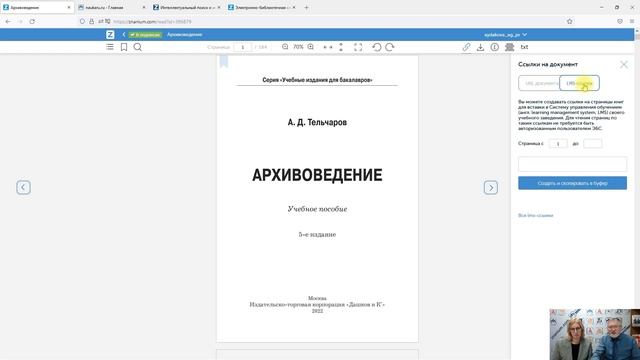Click the Znanium Z logo
The image size is (640, 360).
(x=110, y=35)
